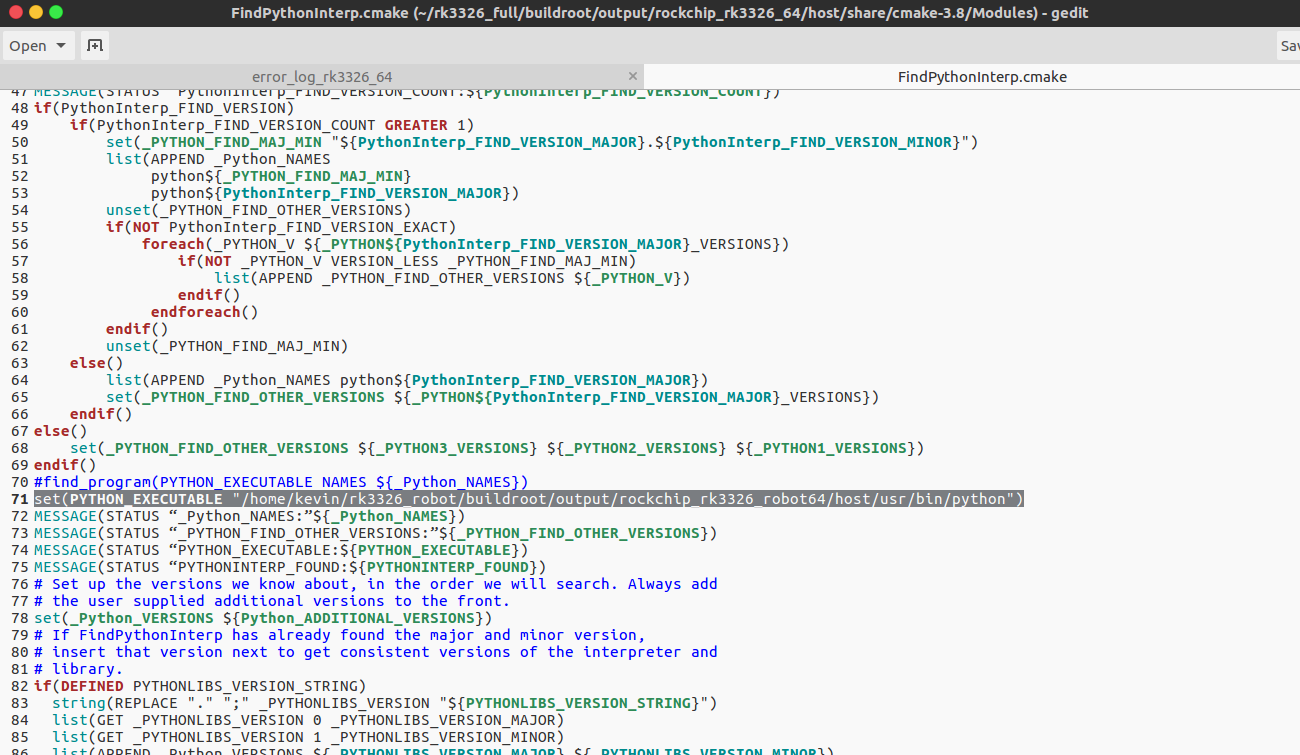Click 'foreach(_PYTHON_V' on line 56
This screenshot has height=755, width=1300.
point(218,244)
